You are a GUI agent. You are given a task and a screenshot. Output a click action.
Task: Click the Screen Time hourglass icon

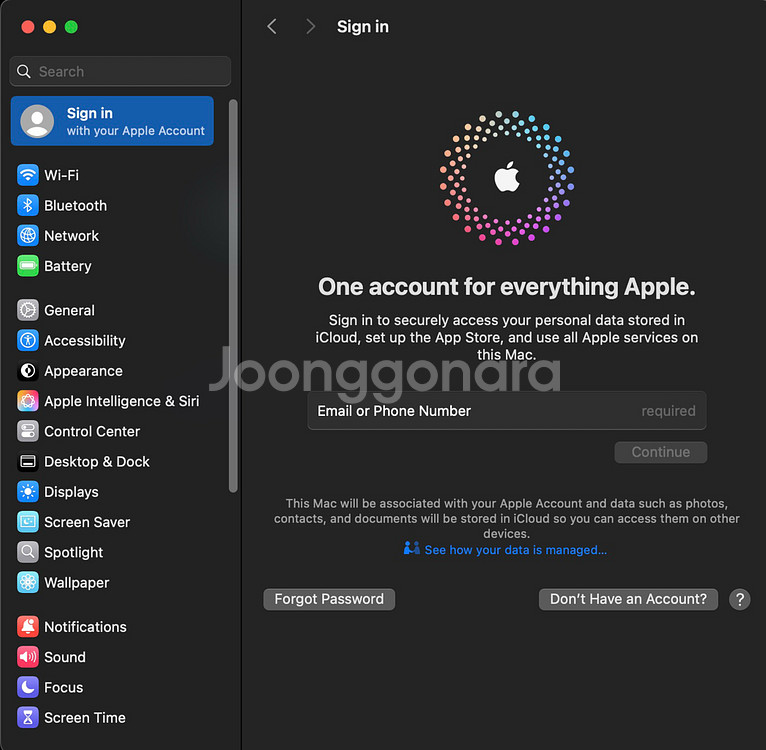pos(28,718)
